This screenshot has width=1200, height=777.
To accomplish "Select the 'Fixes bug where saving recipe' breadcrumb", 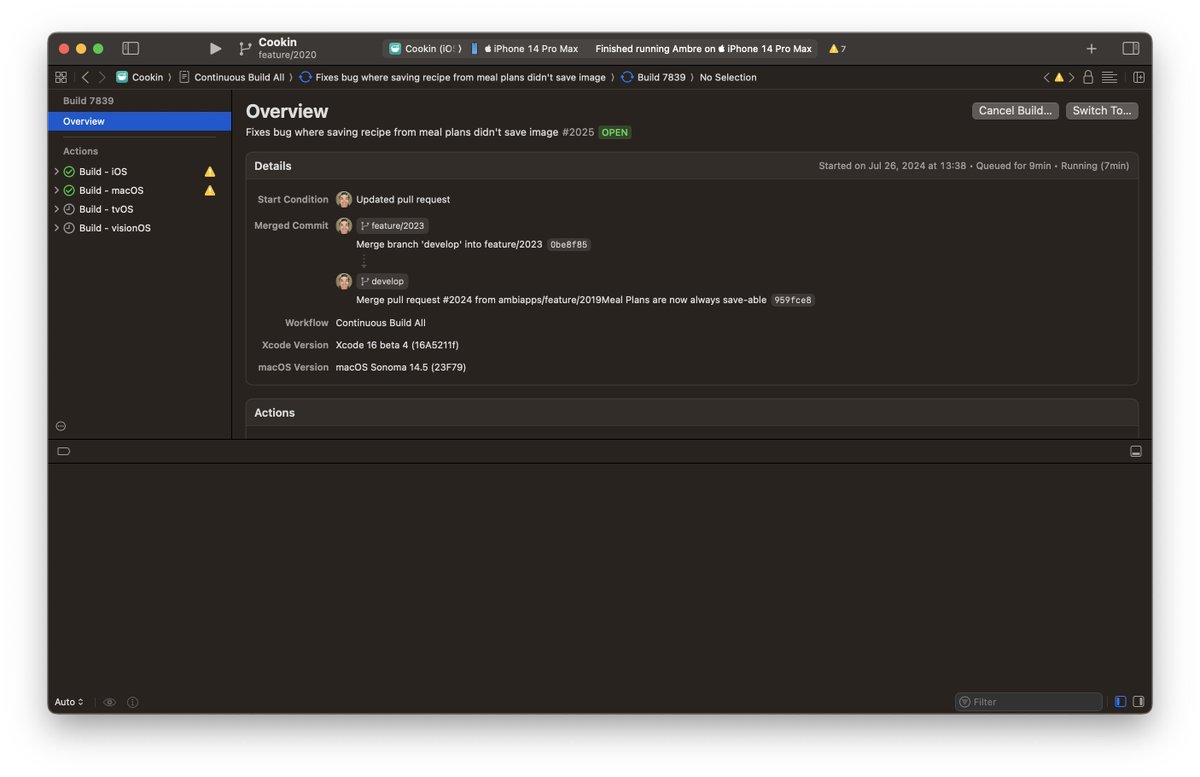I will (x=452, y=77).
